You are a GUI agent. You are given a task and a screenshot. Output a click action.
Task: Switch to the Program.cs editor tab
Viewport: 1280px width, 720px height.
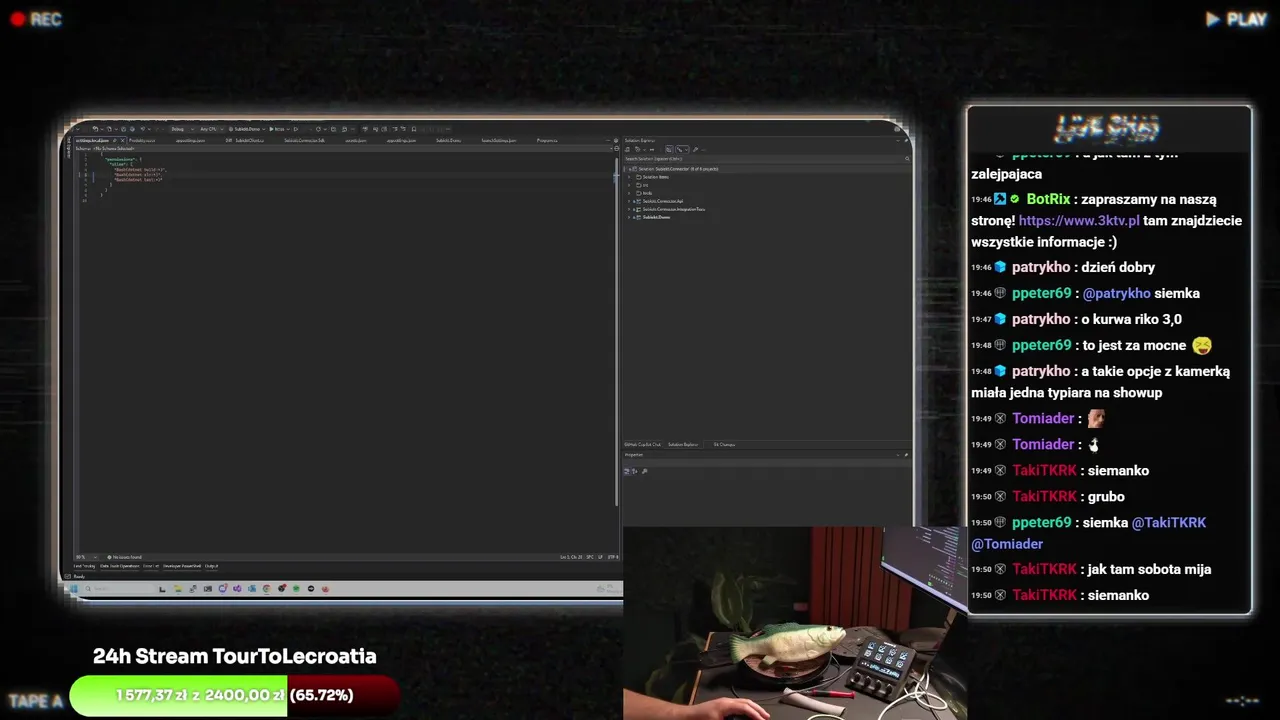[x=547, y=140]
